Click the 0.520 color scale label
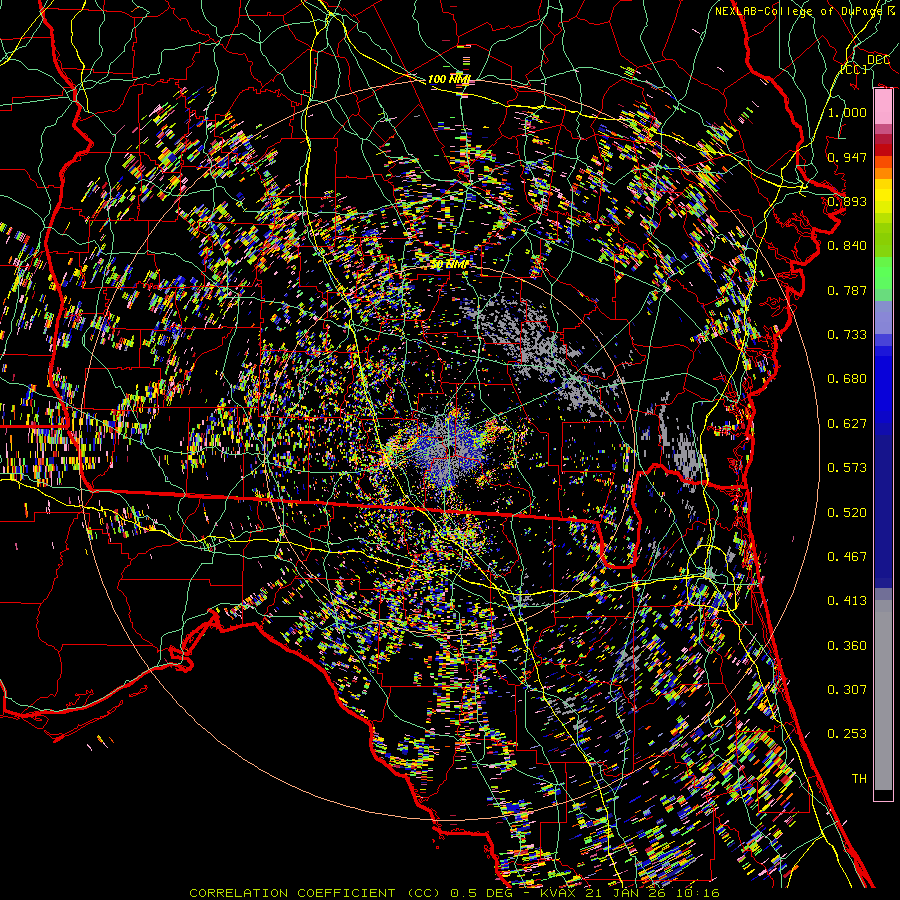 click(847, 512)
